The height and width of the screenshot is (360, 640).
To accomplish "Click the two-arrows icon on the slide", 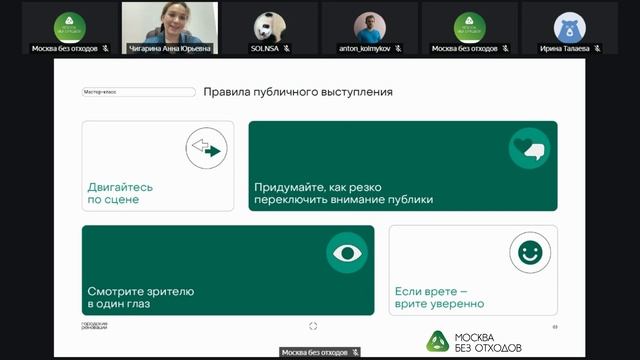I will point(207,148).
